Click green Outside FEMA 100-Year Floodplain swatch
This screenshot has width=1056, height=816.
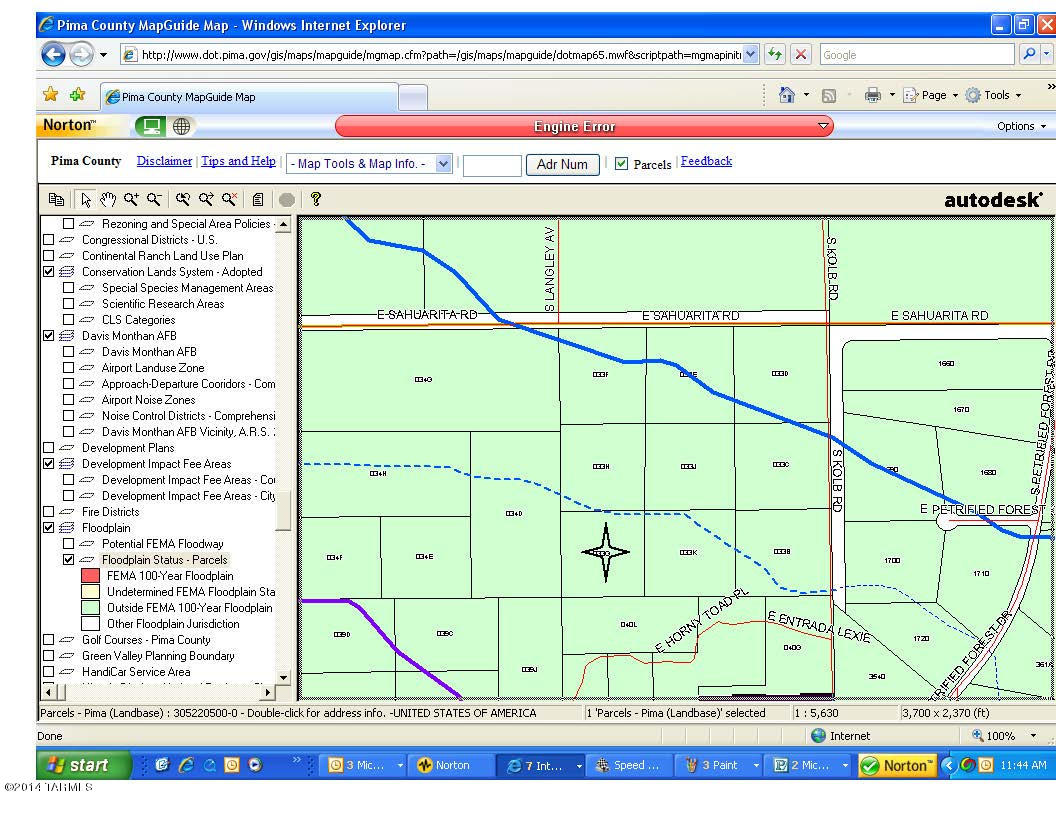point(90,608)
